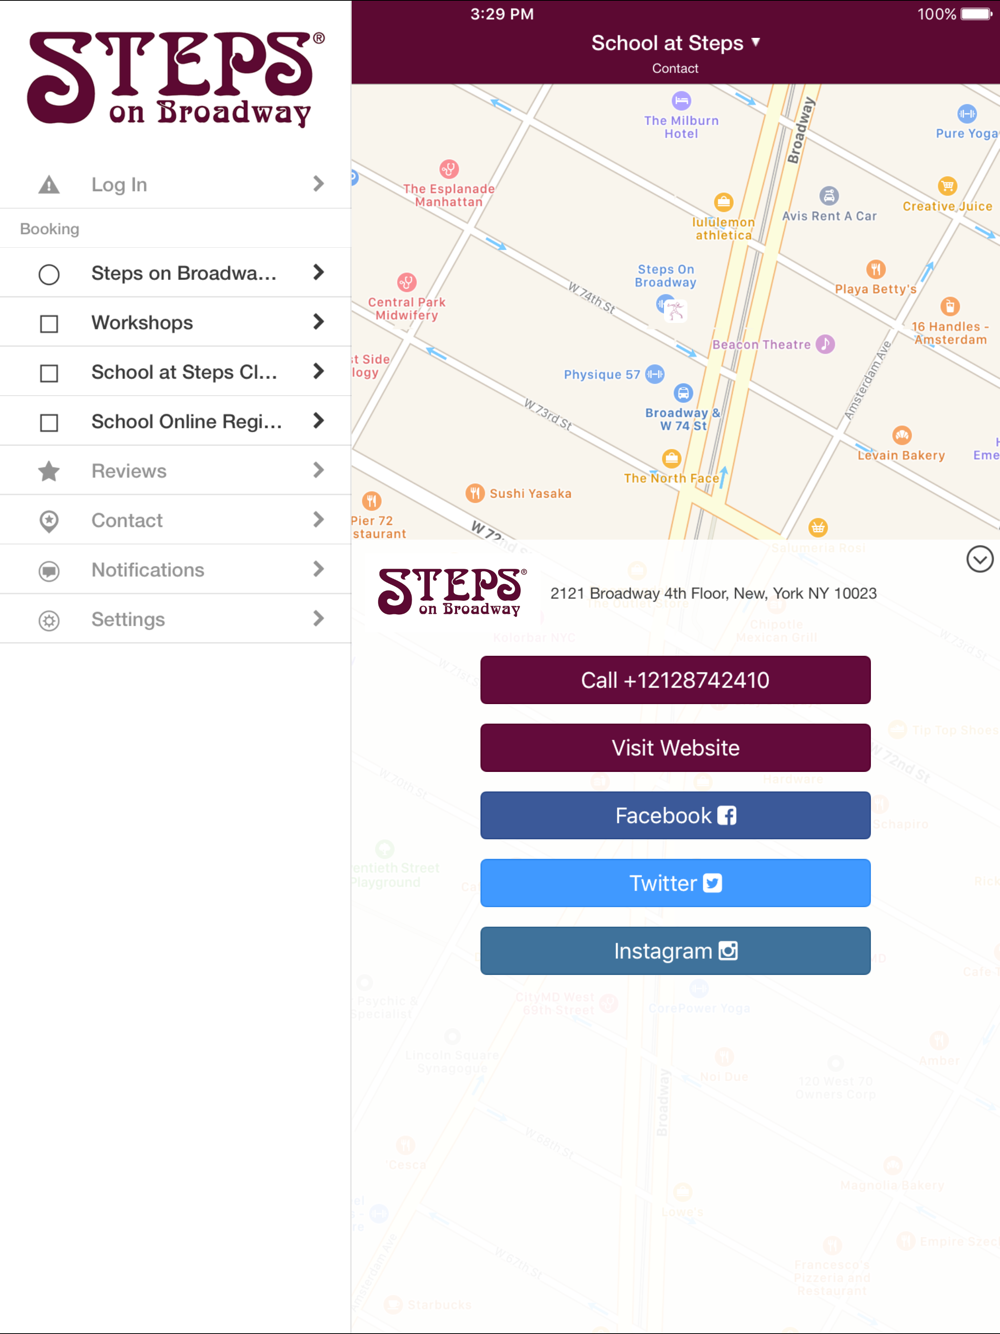Open the Notifications menu item
Viewport: 1000px width, 1334px height.
175,569
